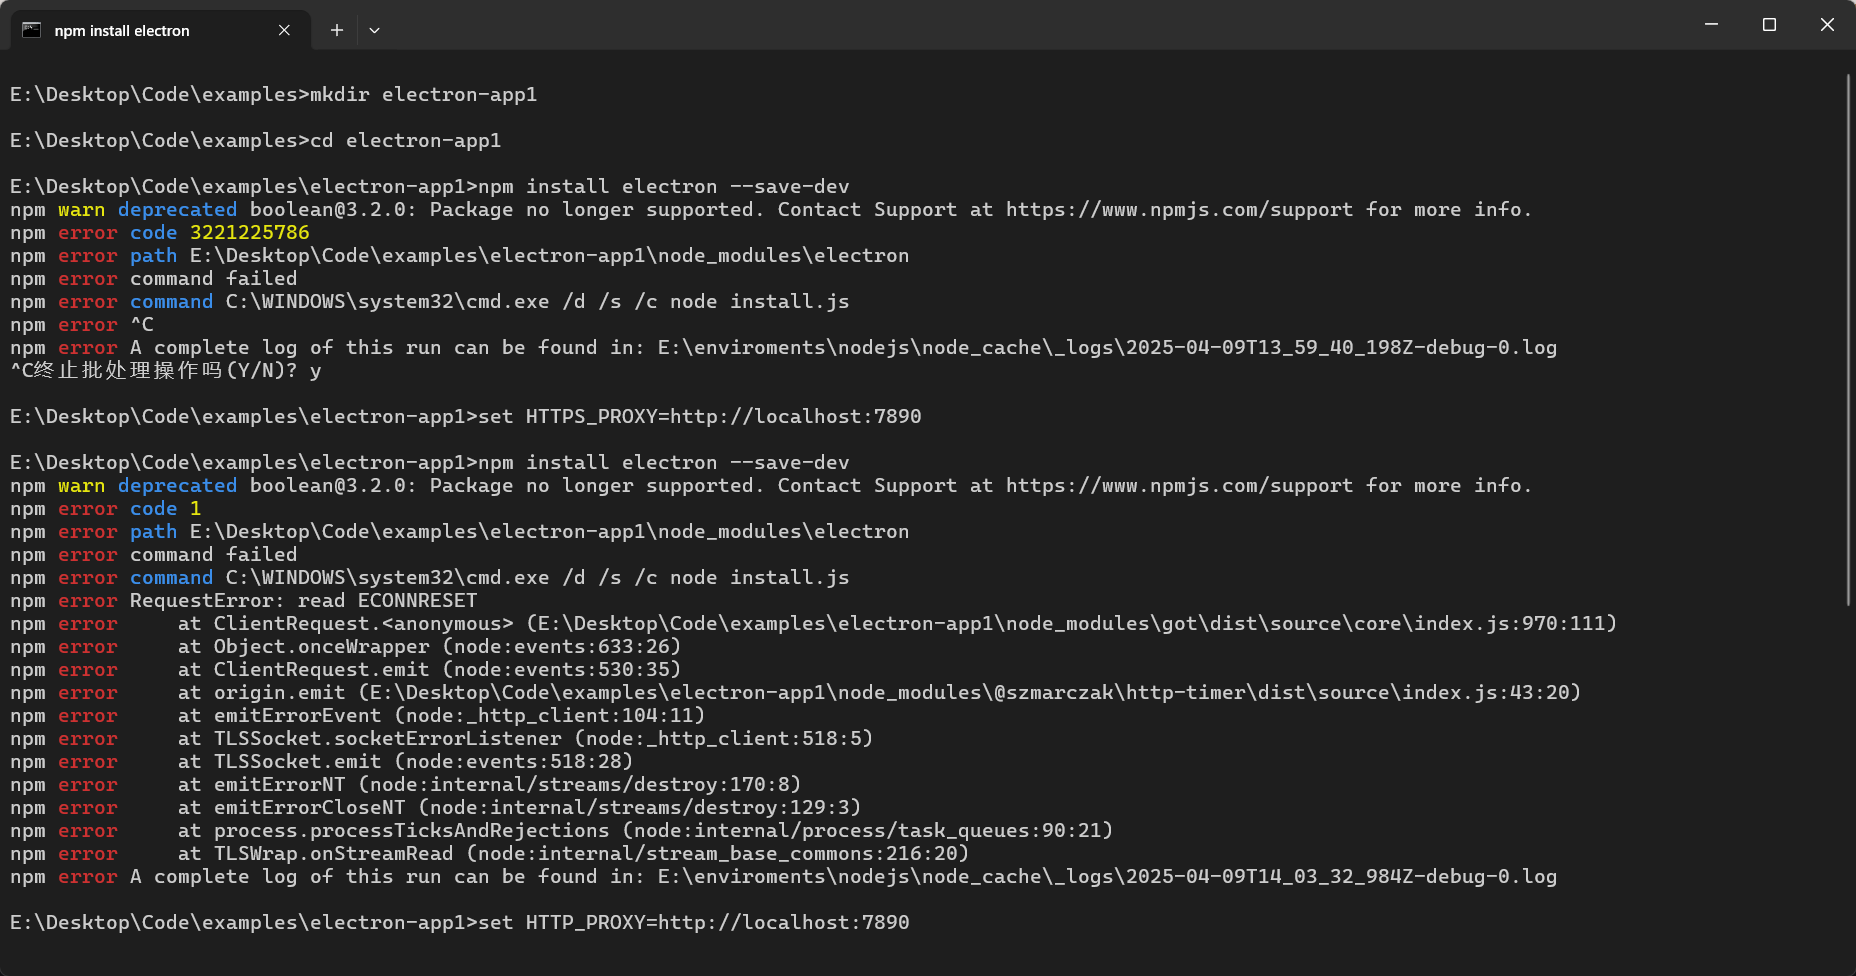Click the "RequestError: read ECONNRESET" message
The width and height of the screenshot is (1856, 976).
(303, 601)
